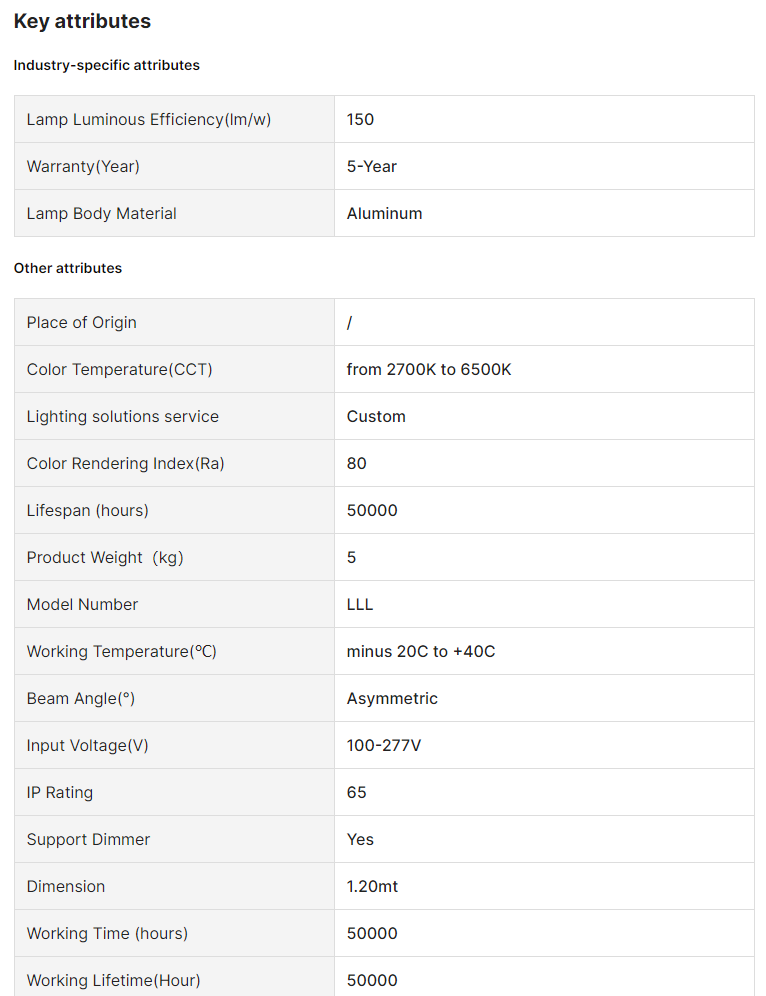Select the Support Dimmer Yes value
The image size is (766, 996).
click(x=360, y=839)
